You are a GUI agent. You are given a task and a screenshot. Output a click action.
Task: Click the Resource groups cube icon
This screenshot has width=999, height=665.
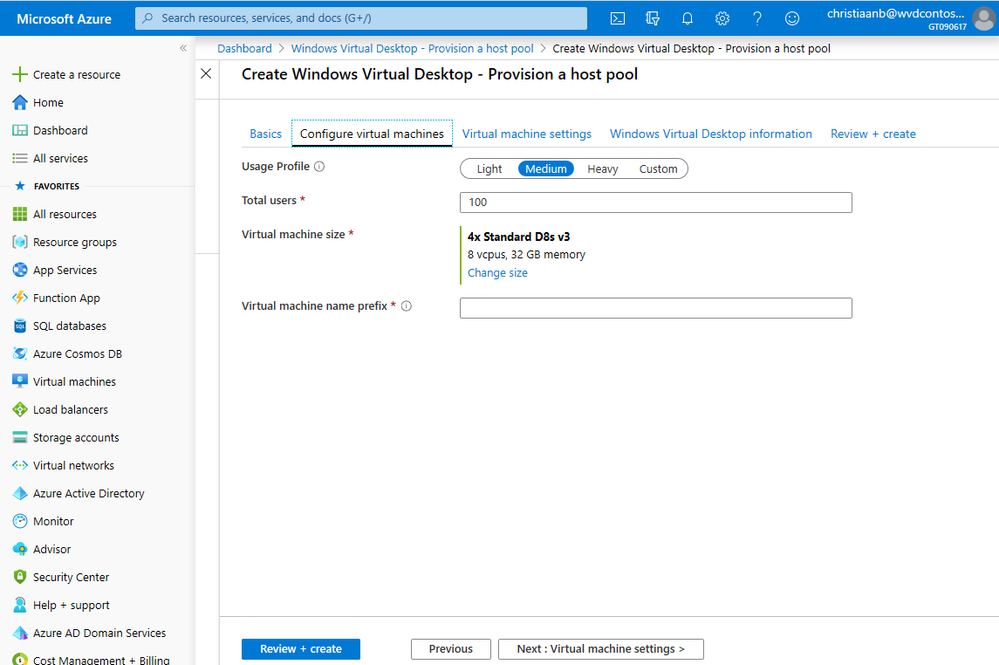tap(20, 242)
